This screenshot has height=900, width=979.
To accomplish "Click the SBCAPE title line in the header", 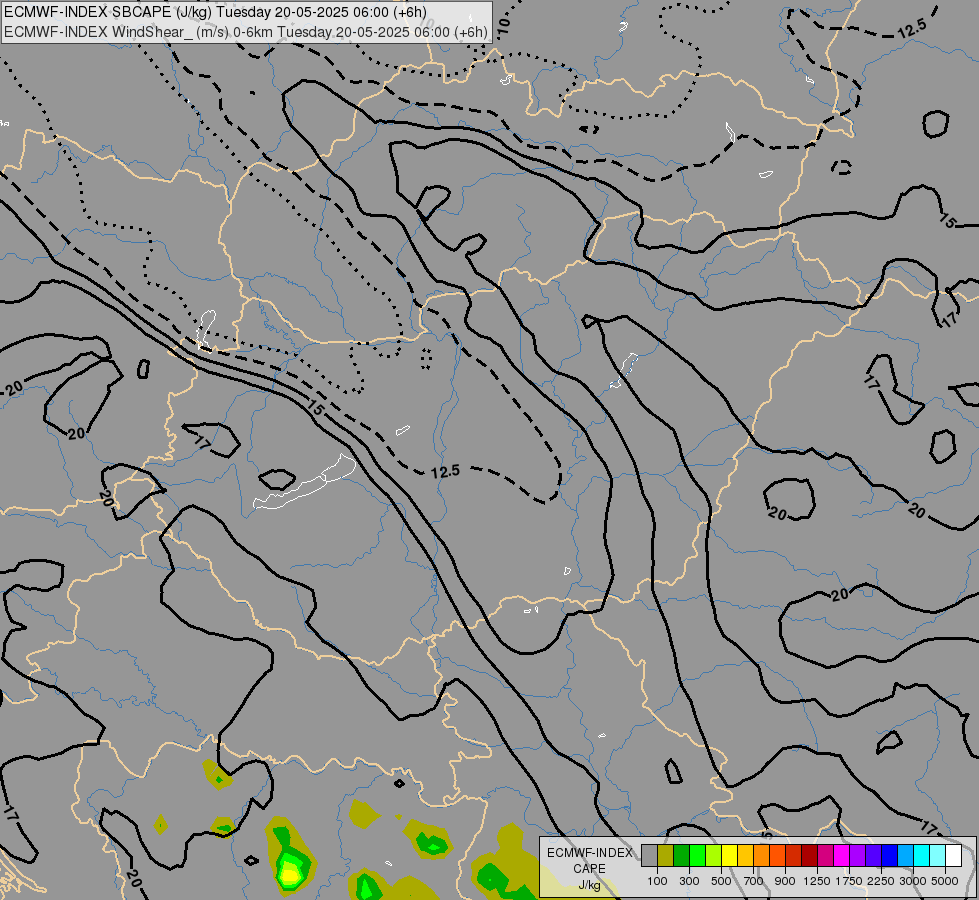I will click(215, 12).
